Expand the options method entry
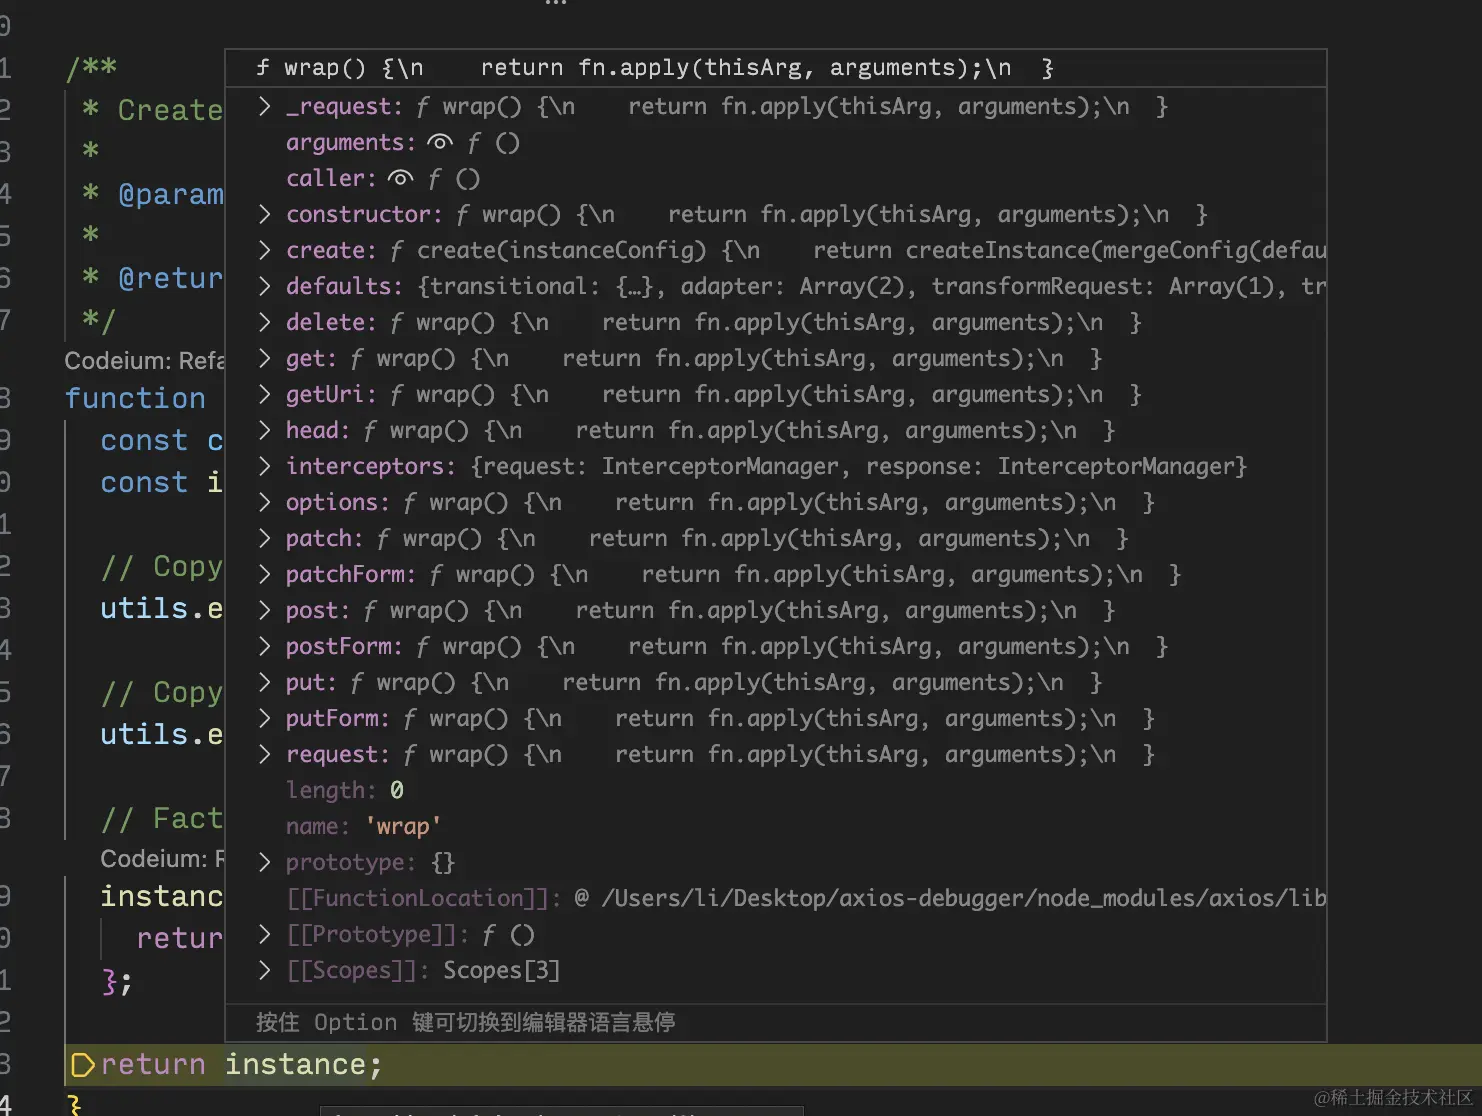 point(264,503)
